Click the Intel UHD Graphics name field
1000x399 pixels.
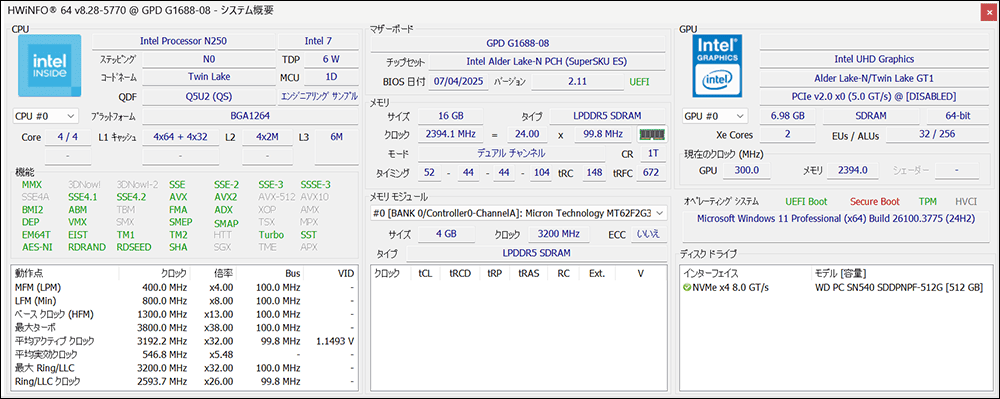pyautogui.click(x=874, y=59)
